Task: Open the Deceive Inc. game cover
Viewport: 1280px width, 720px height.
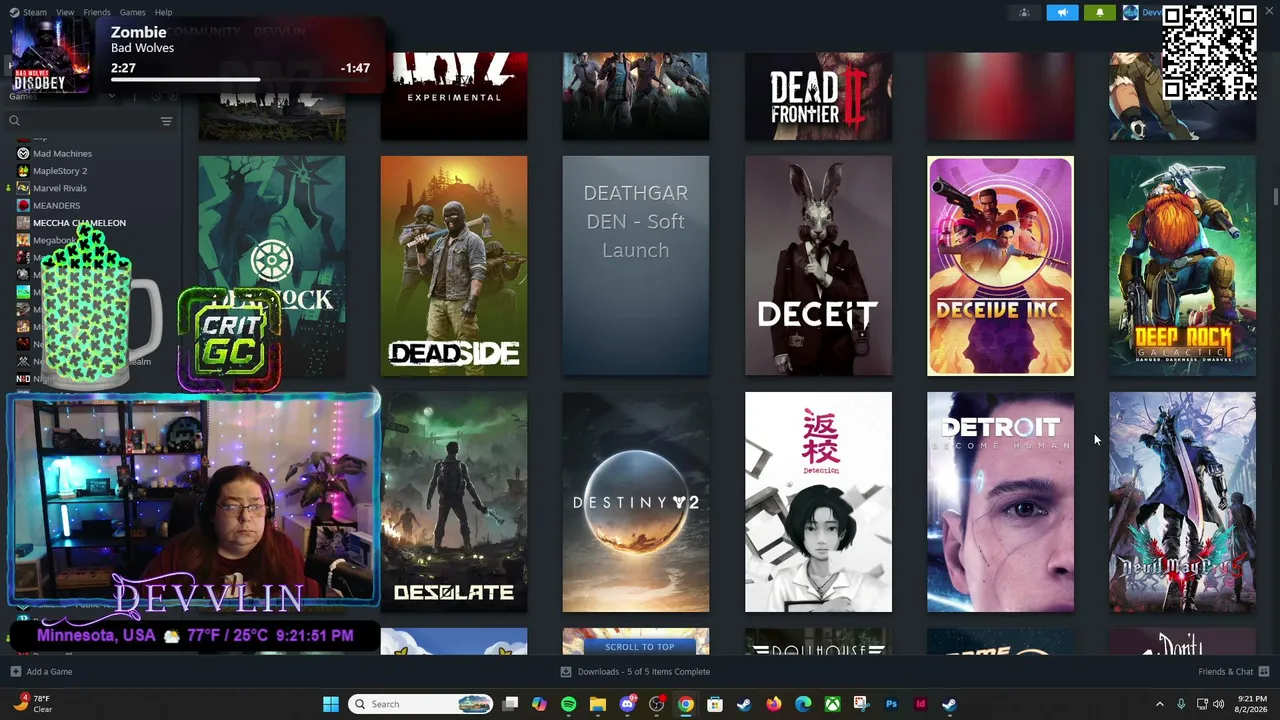Action: 1000,266
